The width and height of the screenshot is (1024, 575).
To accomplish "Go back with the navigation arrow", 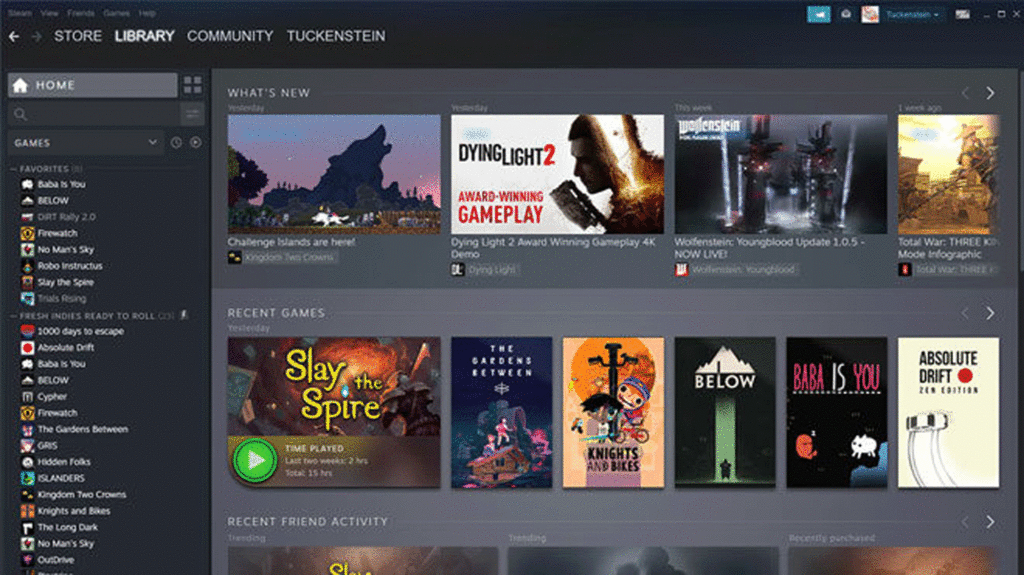I will pyautogui.click(x=14, y=36).
